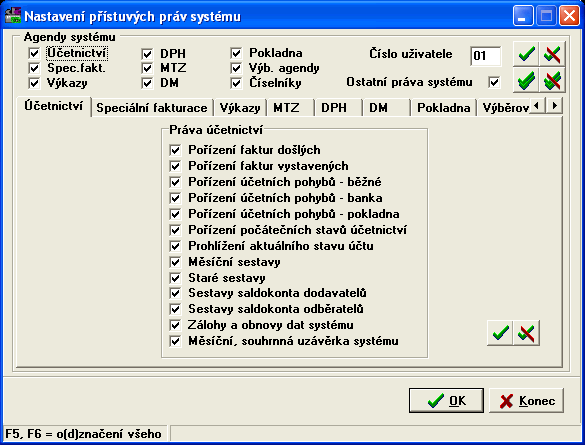Uncheck Pořízení faktur došlých

(x=175, y=150)
